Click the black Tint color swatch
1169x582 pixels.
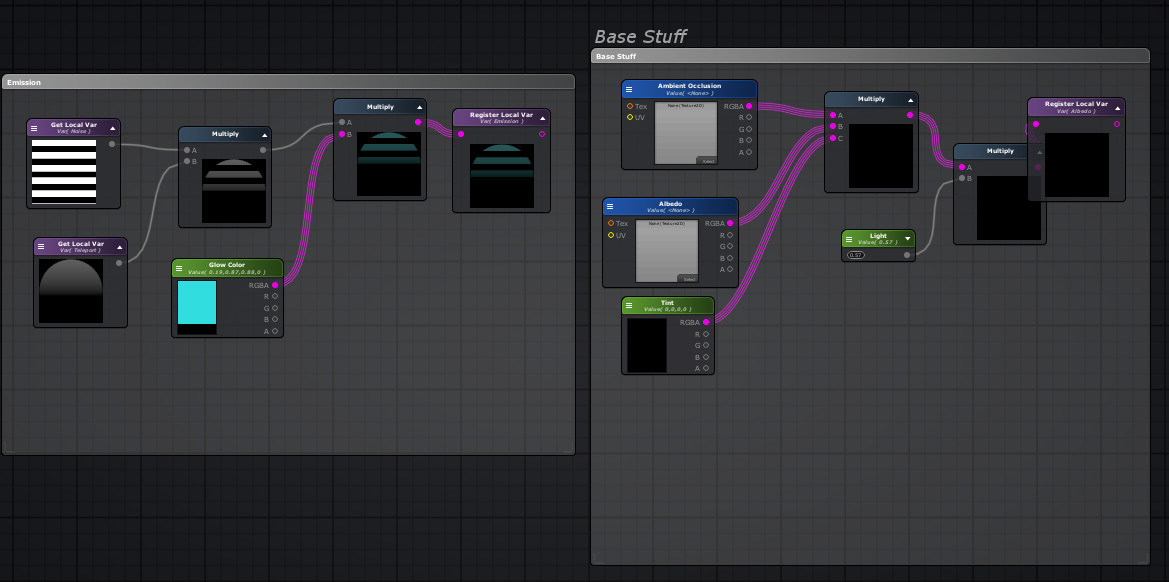(x=646, y=346)
